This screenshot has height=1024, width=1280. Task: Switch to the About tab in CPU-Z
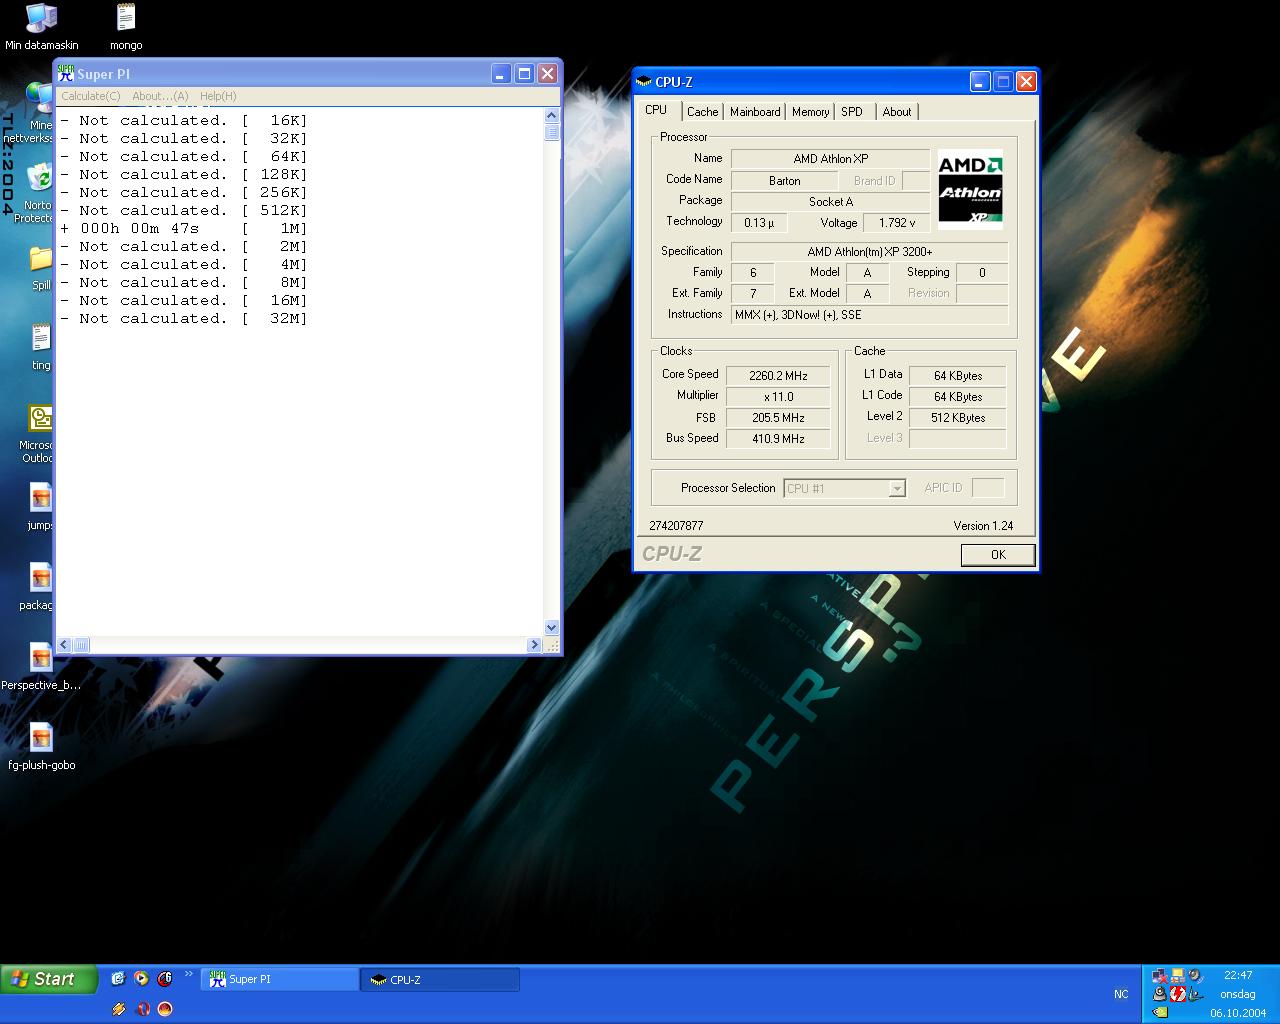[897, 112]
